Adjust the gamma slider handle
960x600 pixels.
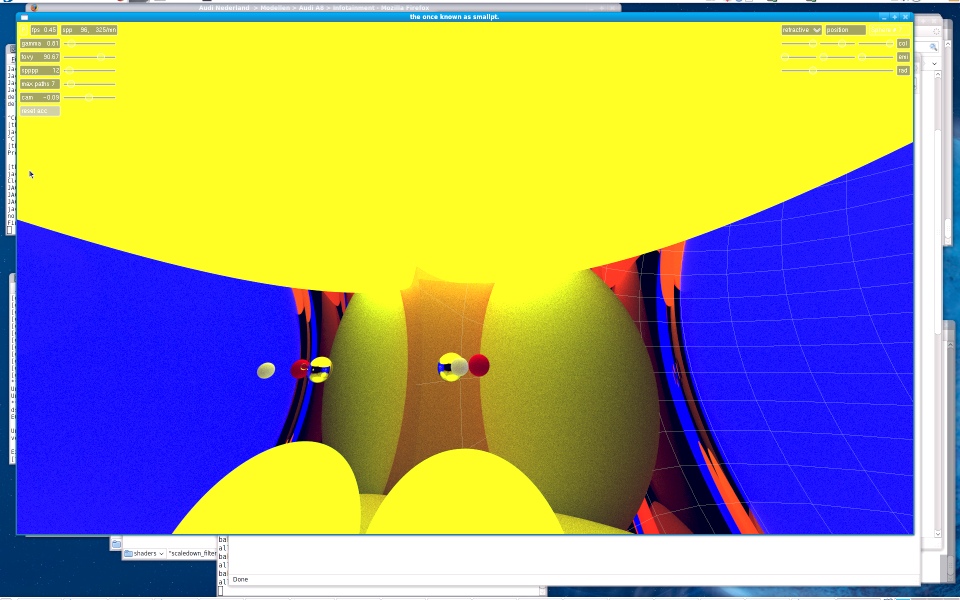(x=71, y=43)
